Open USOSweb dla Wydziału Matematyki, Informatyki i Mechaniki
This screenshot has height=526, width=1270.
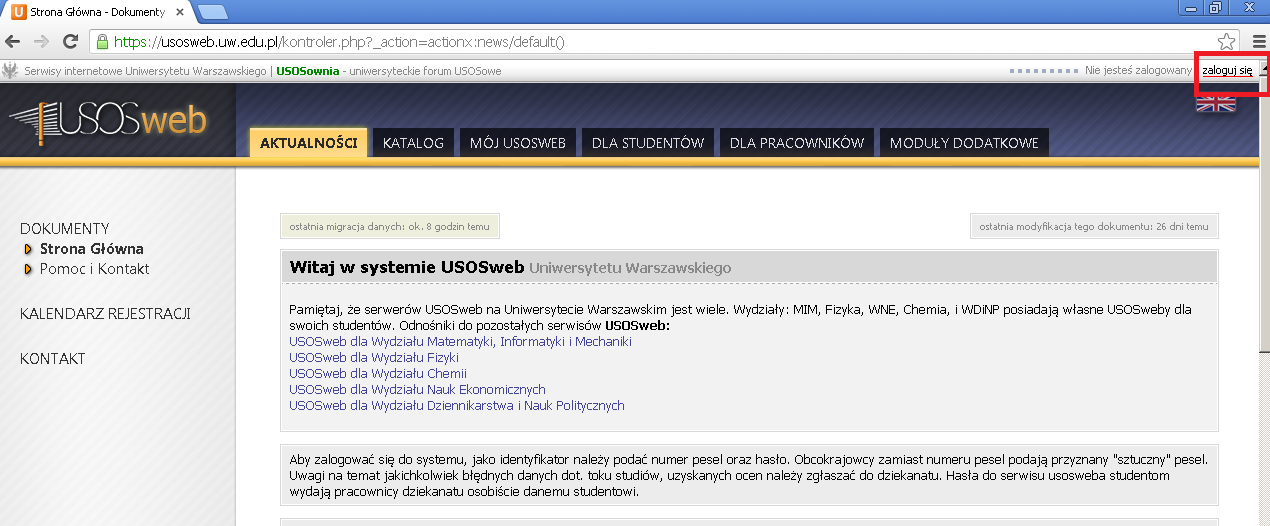(x=460, y=342)
